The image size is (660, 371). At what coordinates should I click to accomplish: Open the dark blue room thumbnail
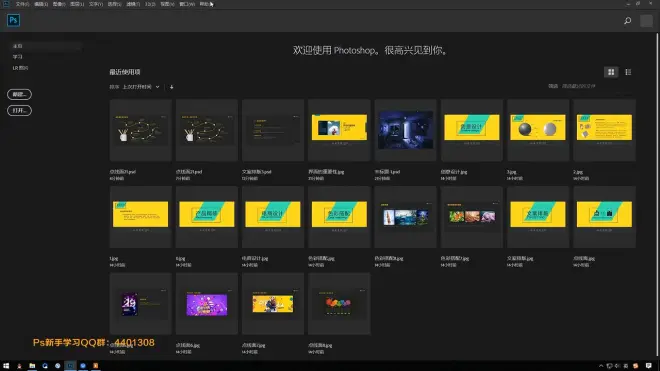405,130
